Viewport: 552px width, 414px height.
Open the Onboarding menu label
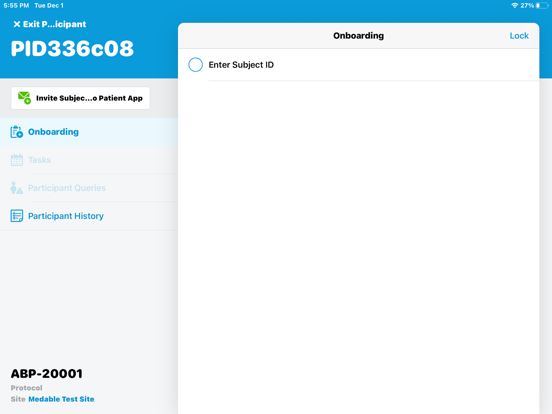coord(53,132)
